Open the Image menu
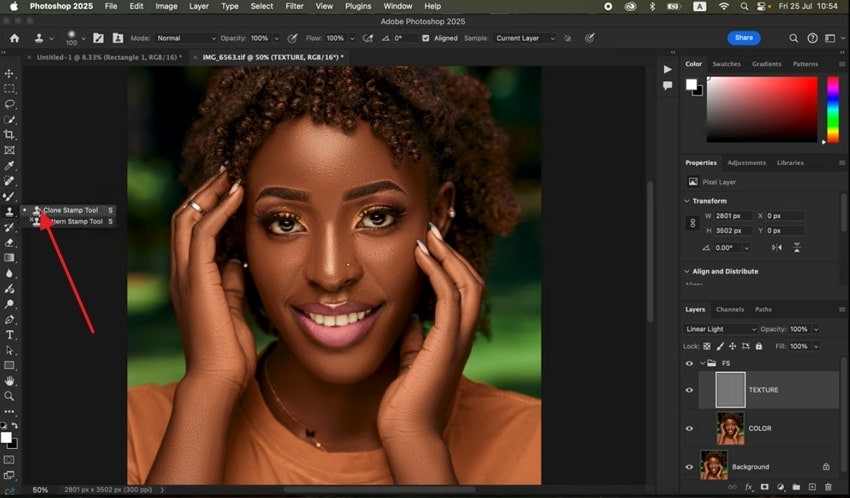 (166, 6)
